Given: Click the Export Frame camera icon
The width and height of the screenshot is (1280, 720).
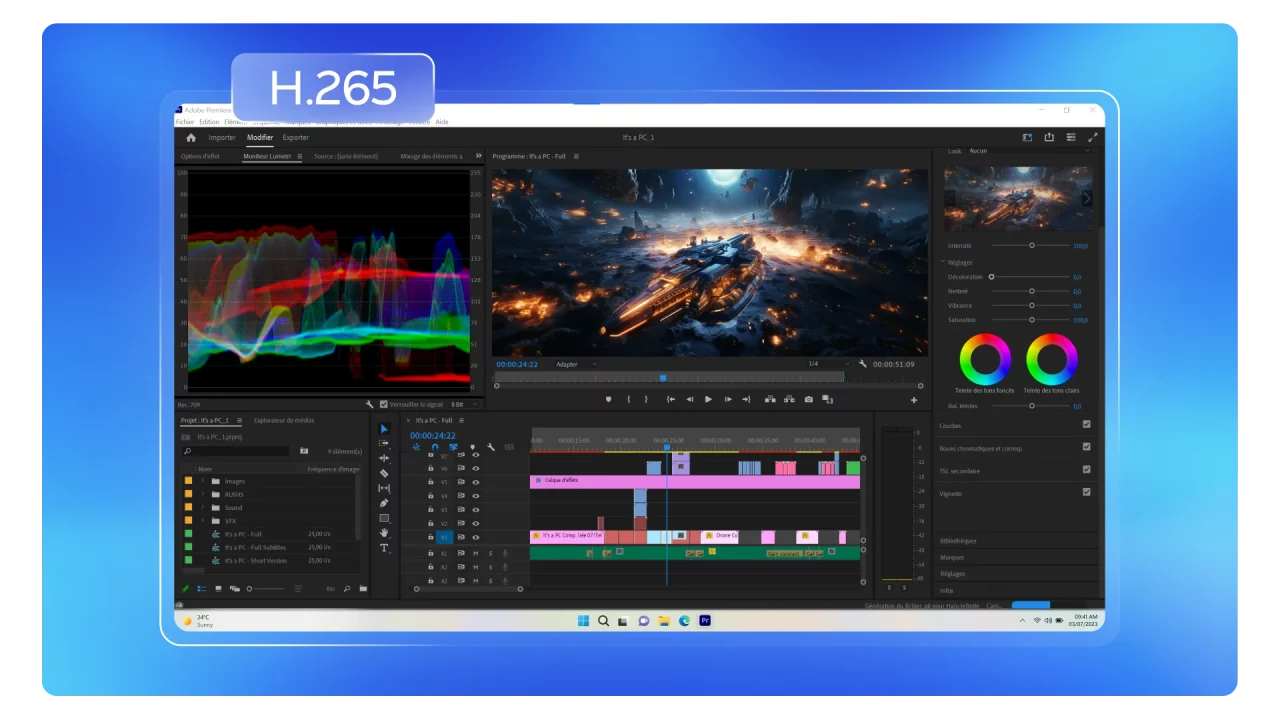Looking at the screenshot, I should [808, 399].
